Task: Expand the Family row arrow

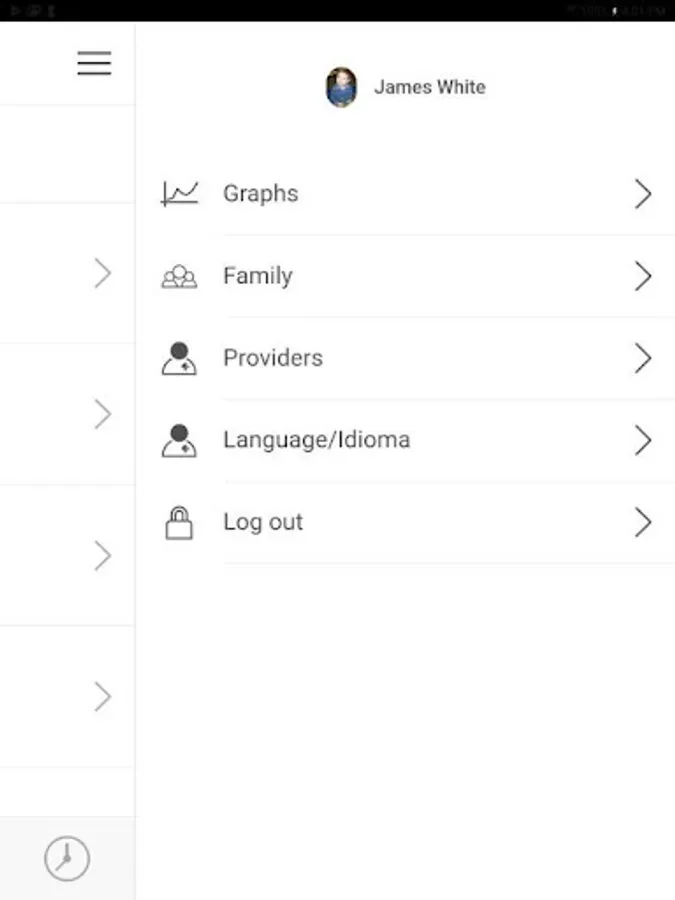Action: tap(643, 277)
